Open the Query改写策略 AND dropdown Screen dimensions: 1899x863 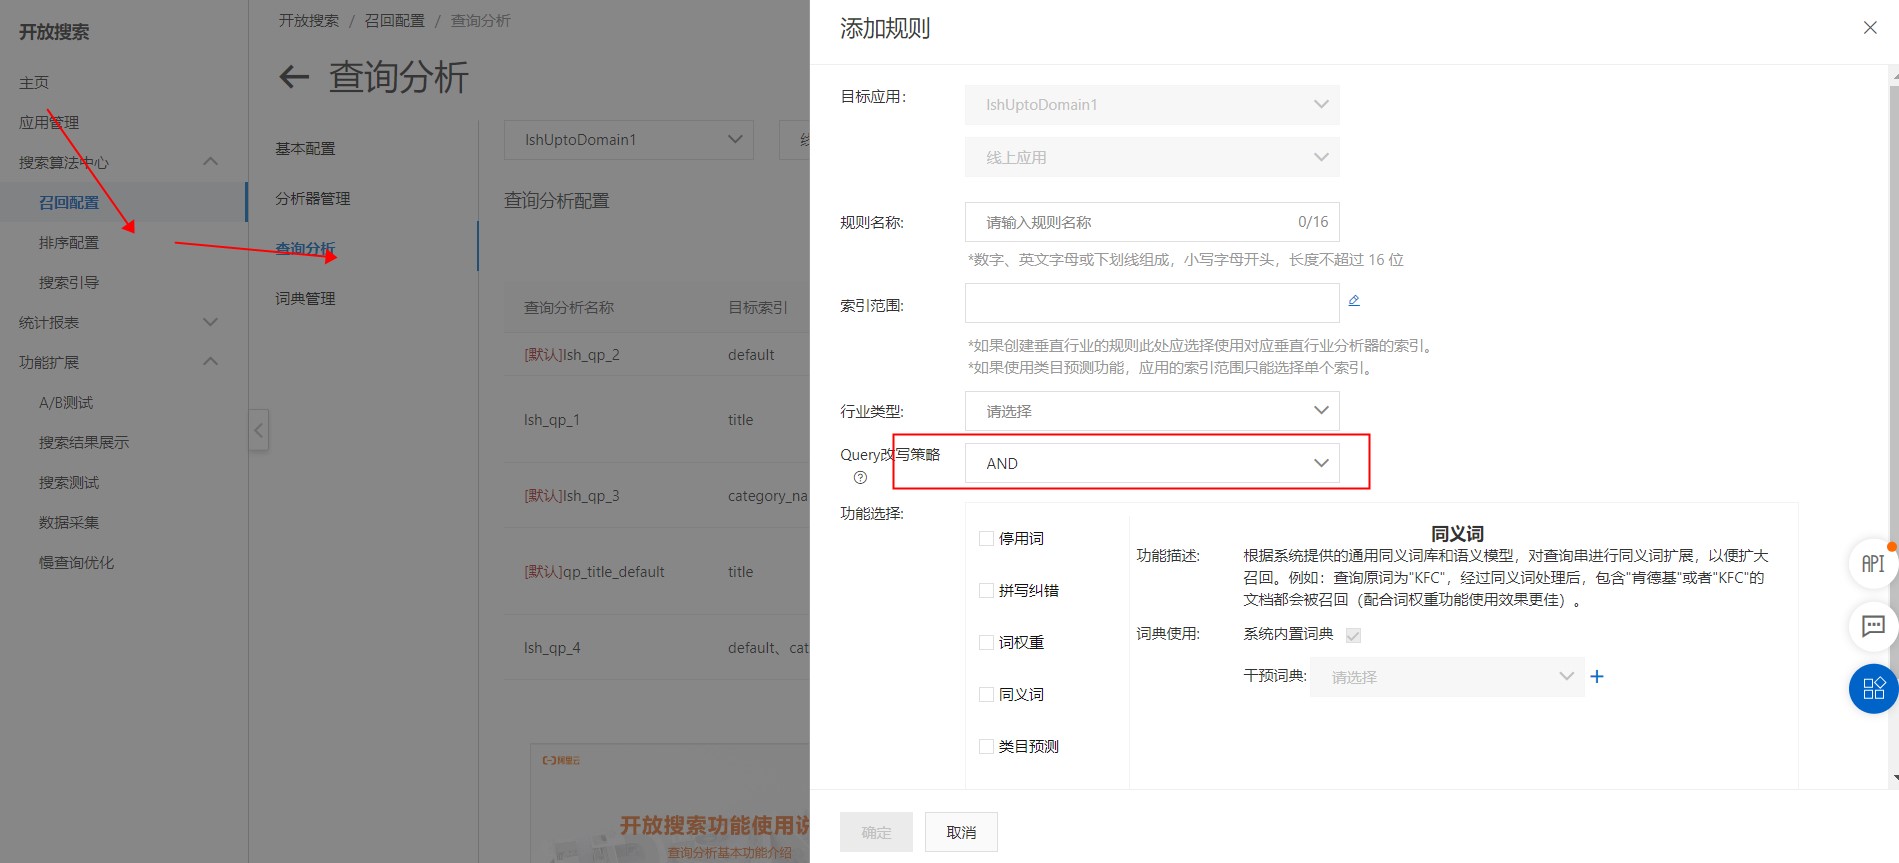click(x=1152, y=463)
